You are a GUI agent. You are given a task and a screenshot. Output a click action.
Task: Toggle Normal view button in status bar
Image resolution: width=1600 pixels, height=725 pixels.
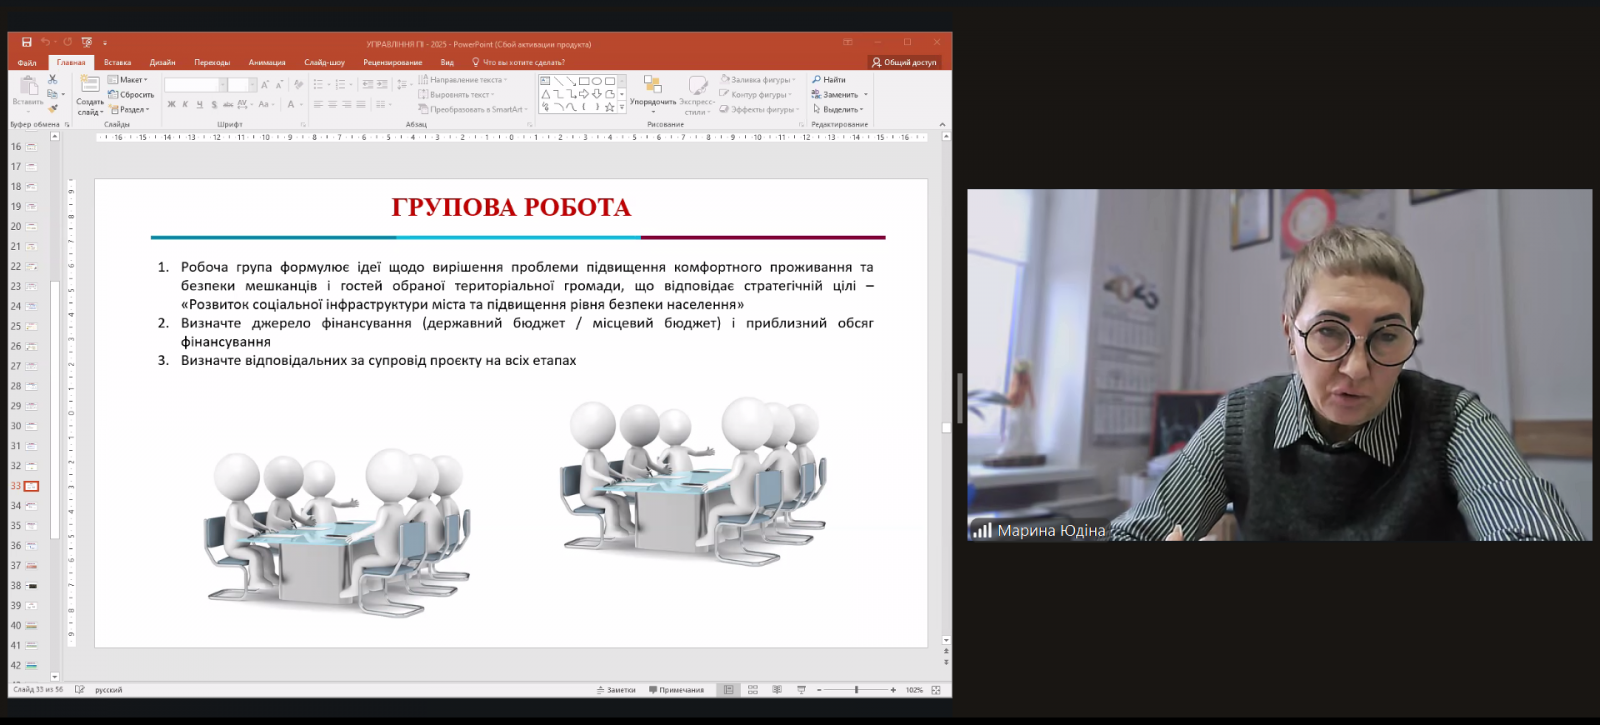(729, 690)
